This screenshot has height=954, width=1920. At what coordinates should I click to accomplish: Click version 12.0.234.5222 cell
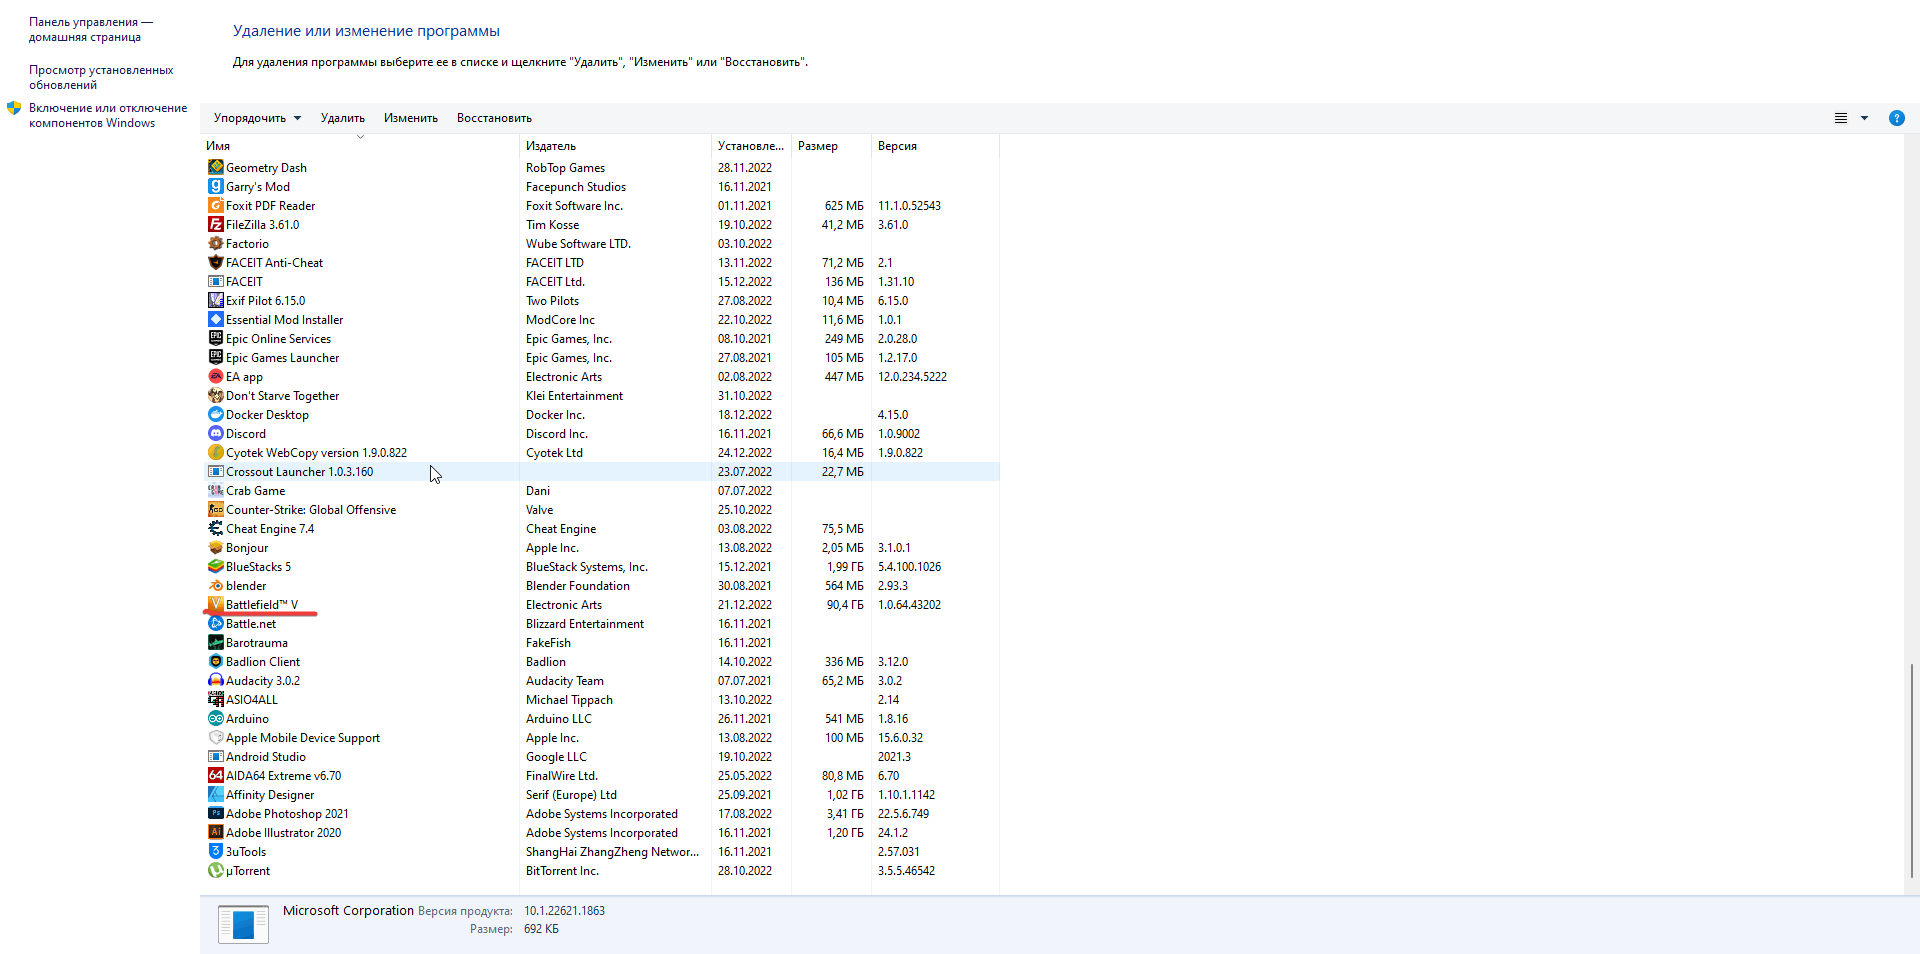coord(912,377)
